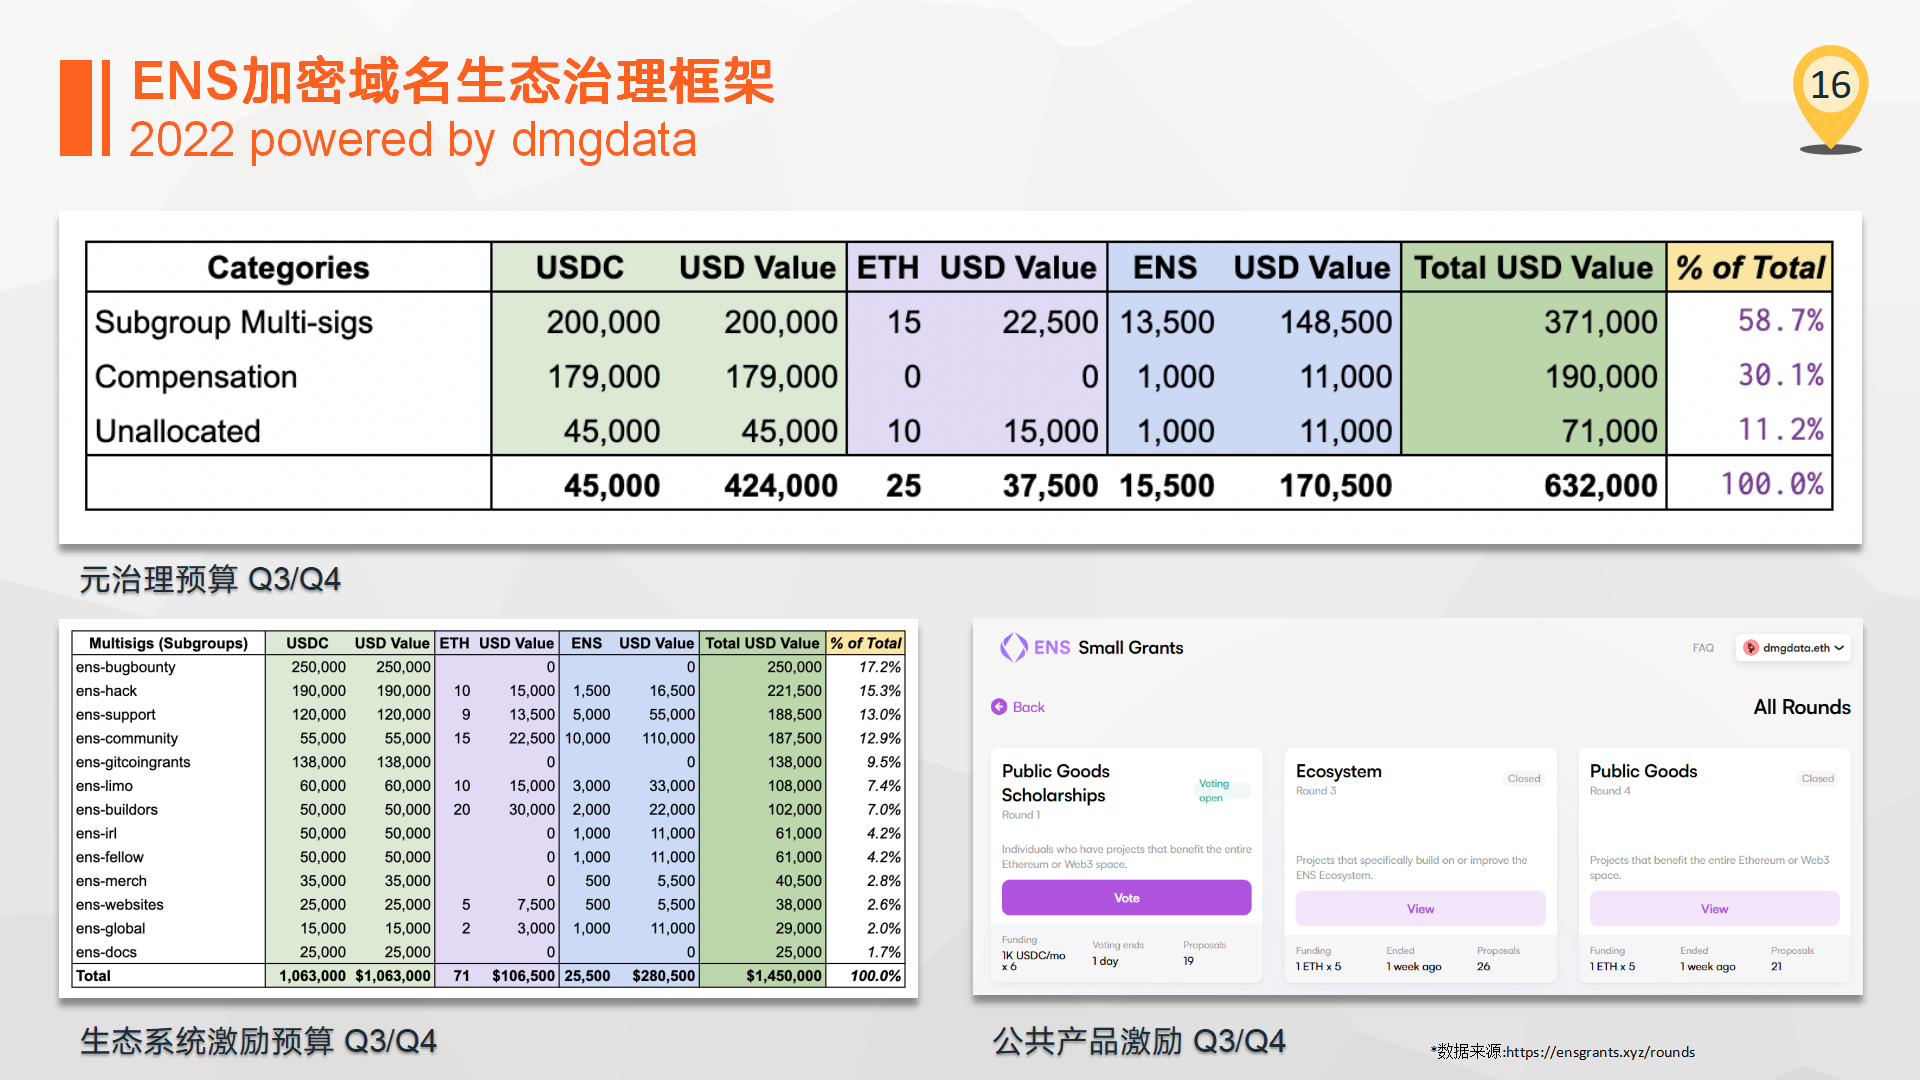Click the % of Total header in top table
Viewport: 1920px width, 1080px height.
pyautogui.click(x=1750, y=267)
